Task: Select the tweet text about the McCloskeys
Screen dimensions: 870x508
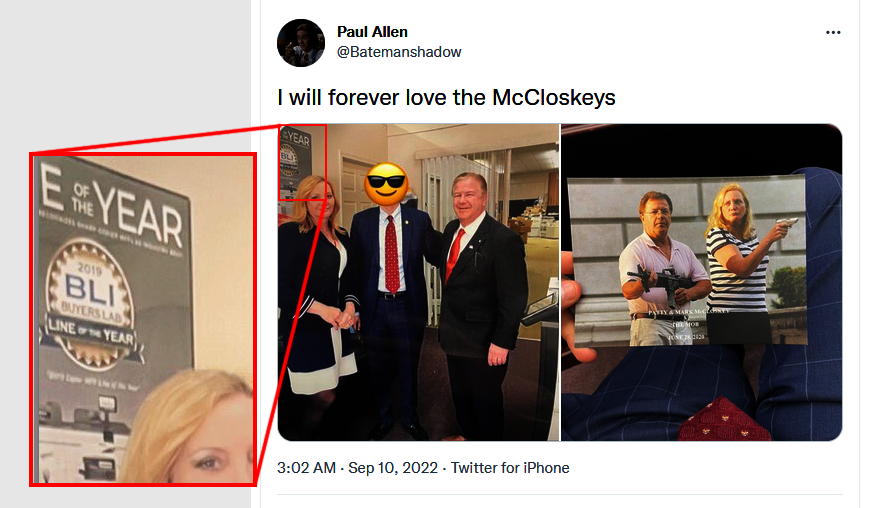Action: [x=446, y=98]
